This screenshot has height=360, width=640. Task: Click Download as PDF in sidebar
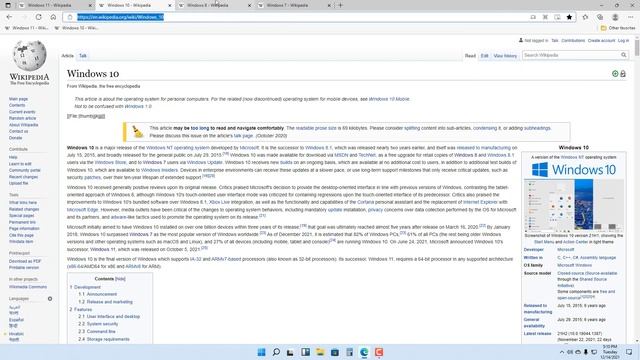(x=25, y=261)
